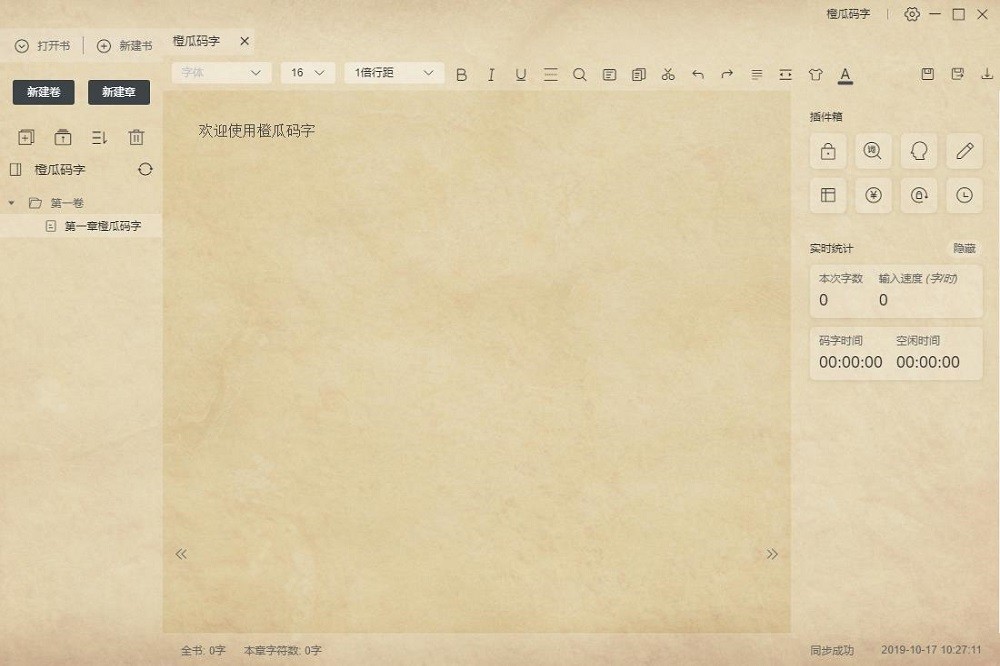Open the ¥ income calculator plugin
The width and height of the screenshot is (1000, 666).
872,196
